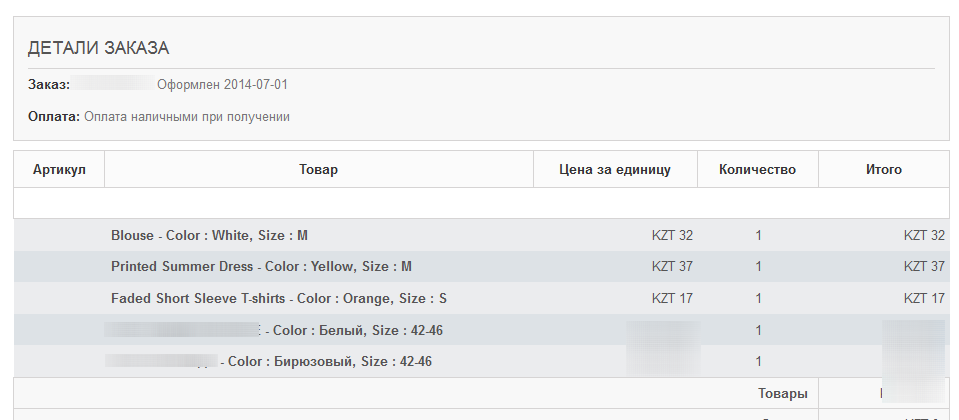Screen dimensions: 959x420
Task: Click the quantity of Faded Short Sleeve T-shirts
Action: click(x=758, y=299)
